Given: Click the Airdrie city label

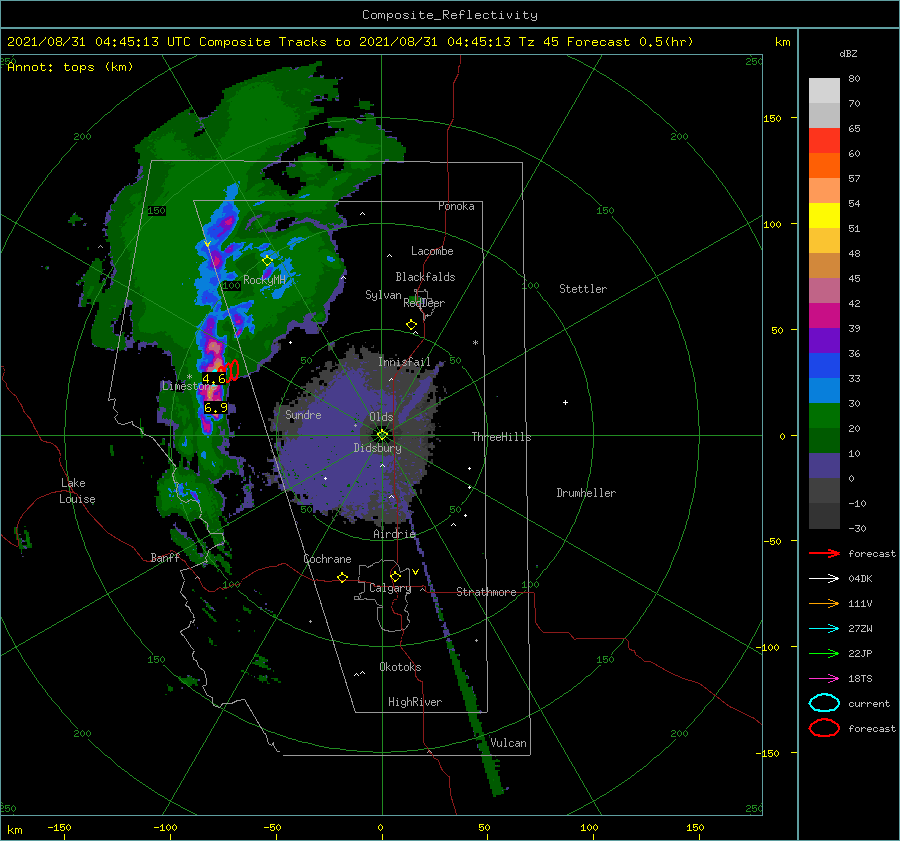Looking at the screenshot, I should click(x=394, y=534).
